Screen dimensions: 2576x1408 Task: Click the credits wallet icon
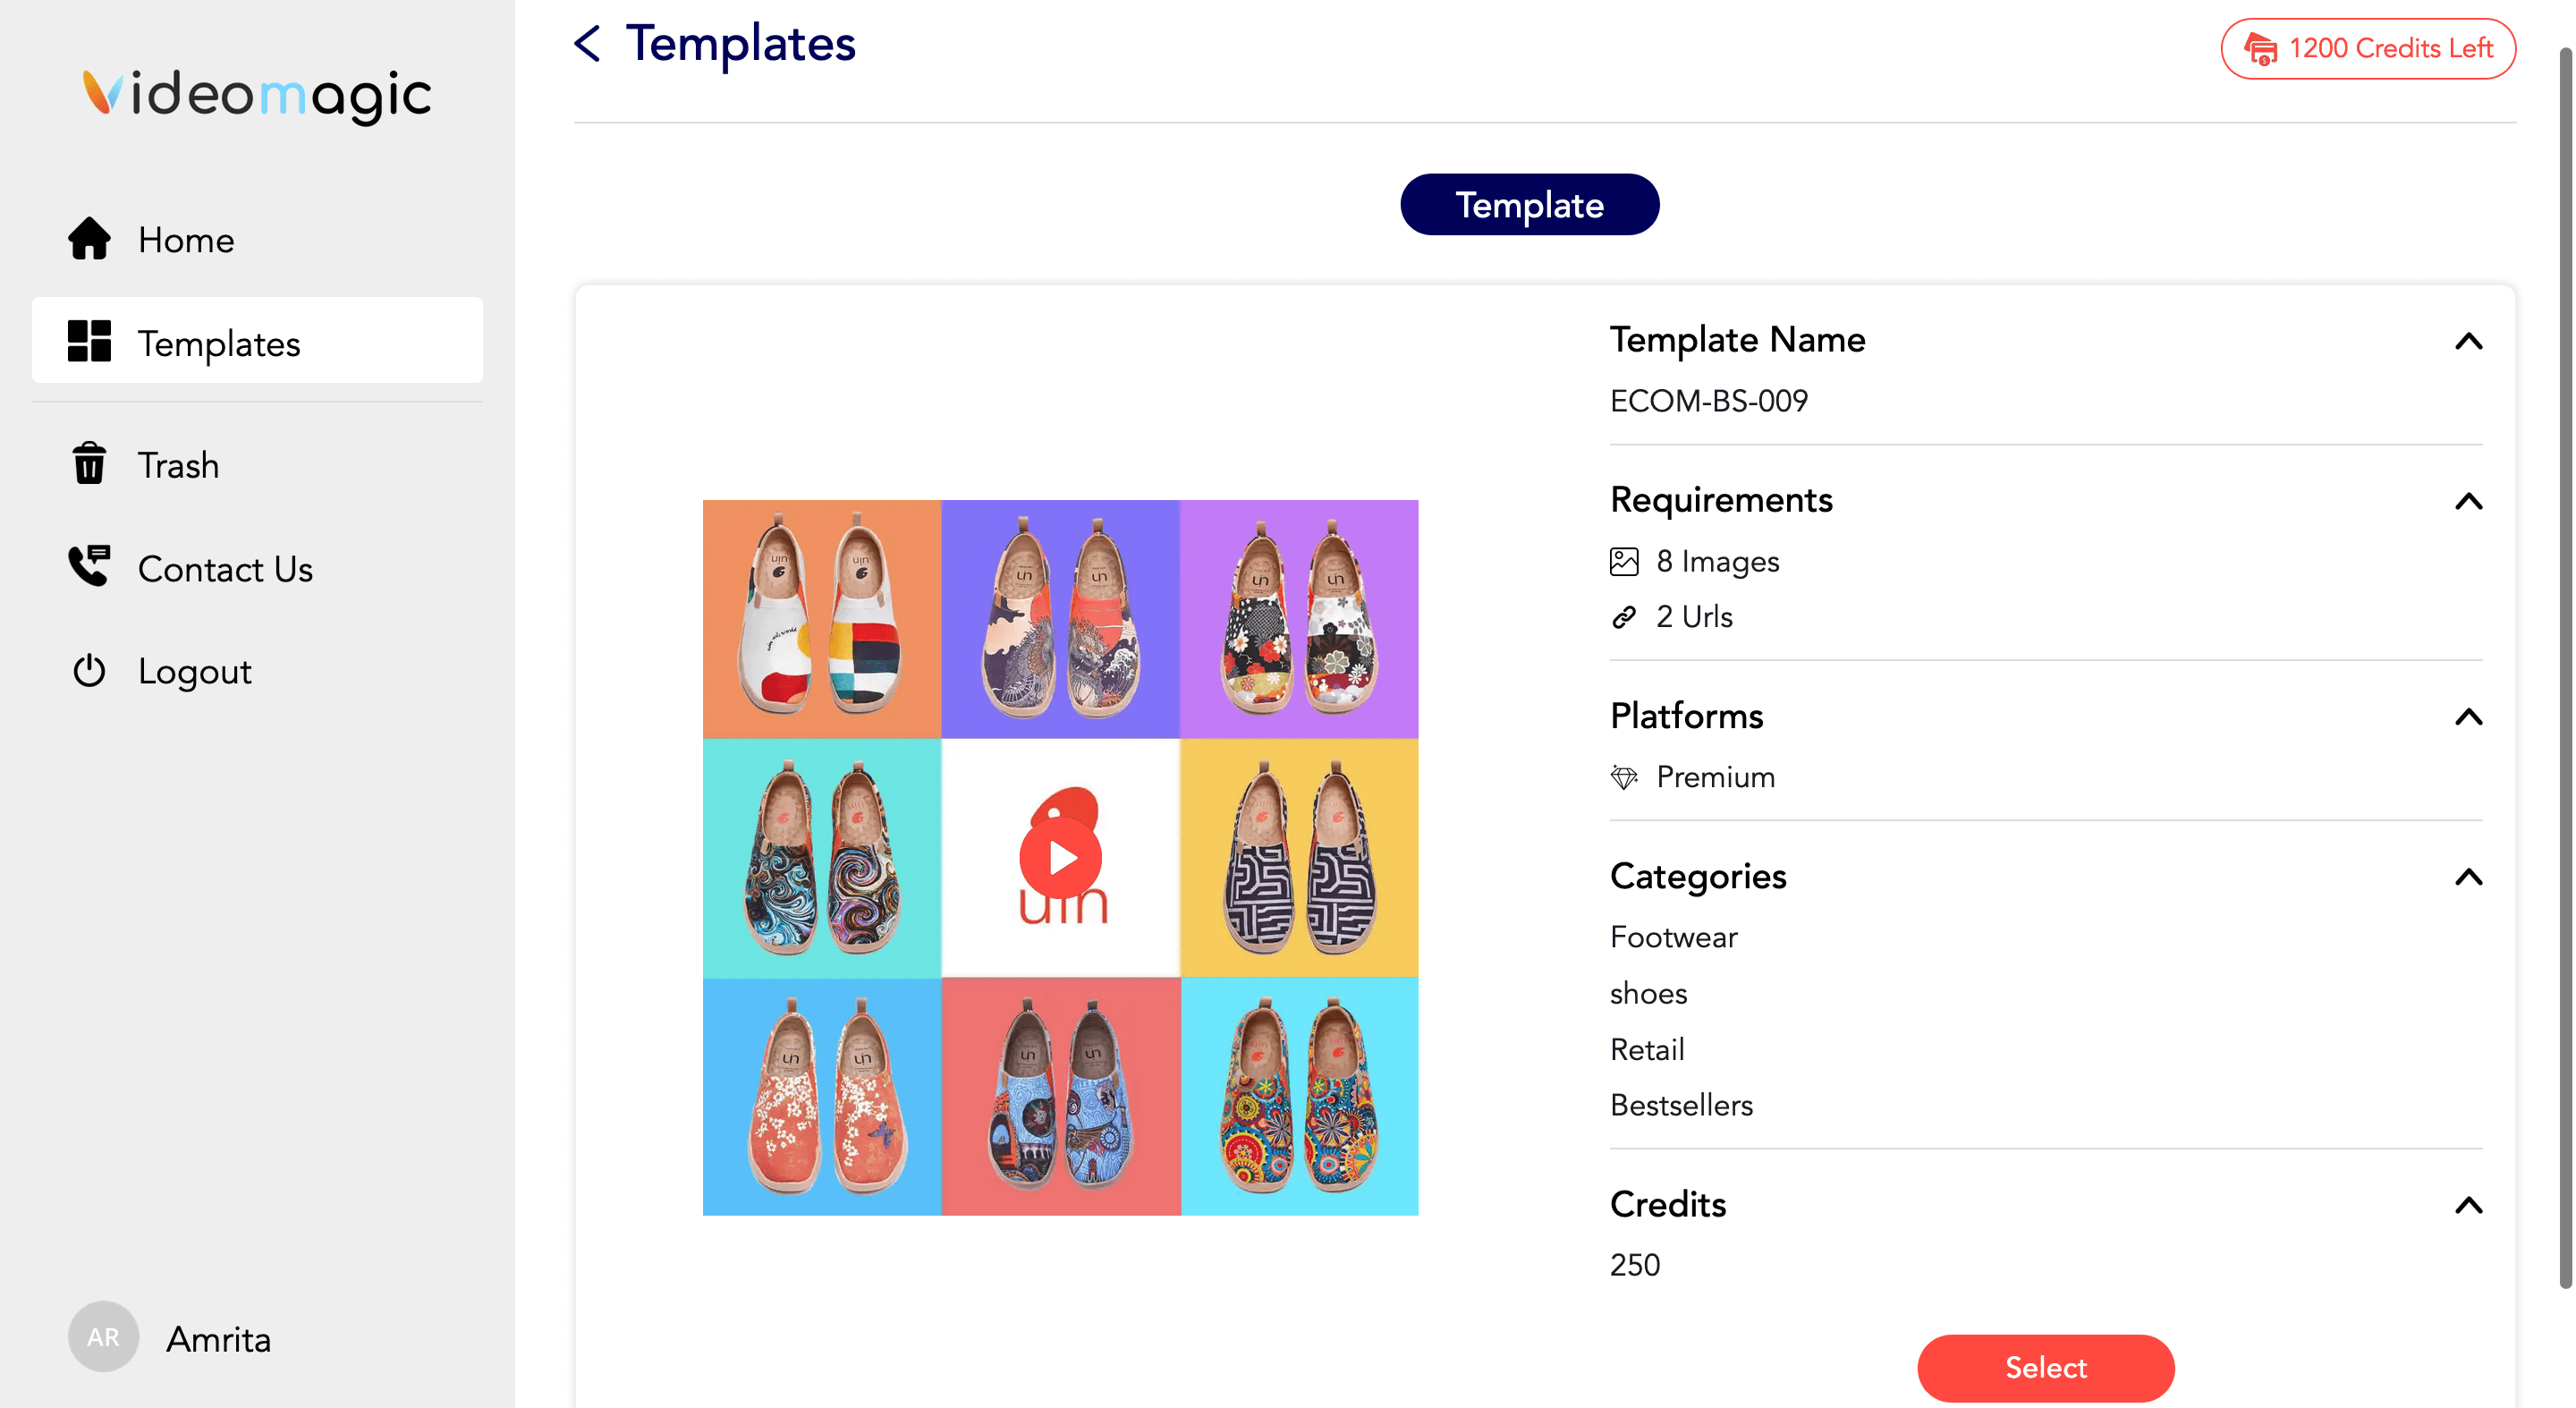pyautogui.click(x=2260, y=49)
